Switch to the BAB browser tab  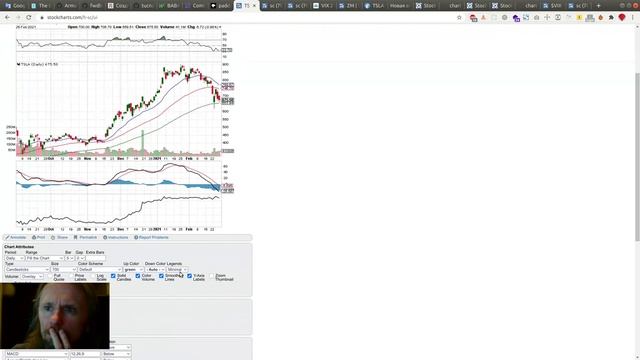point(169,6)
